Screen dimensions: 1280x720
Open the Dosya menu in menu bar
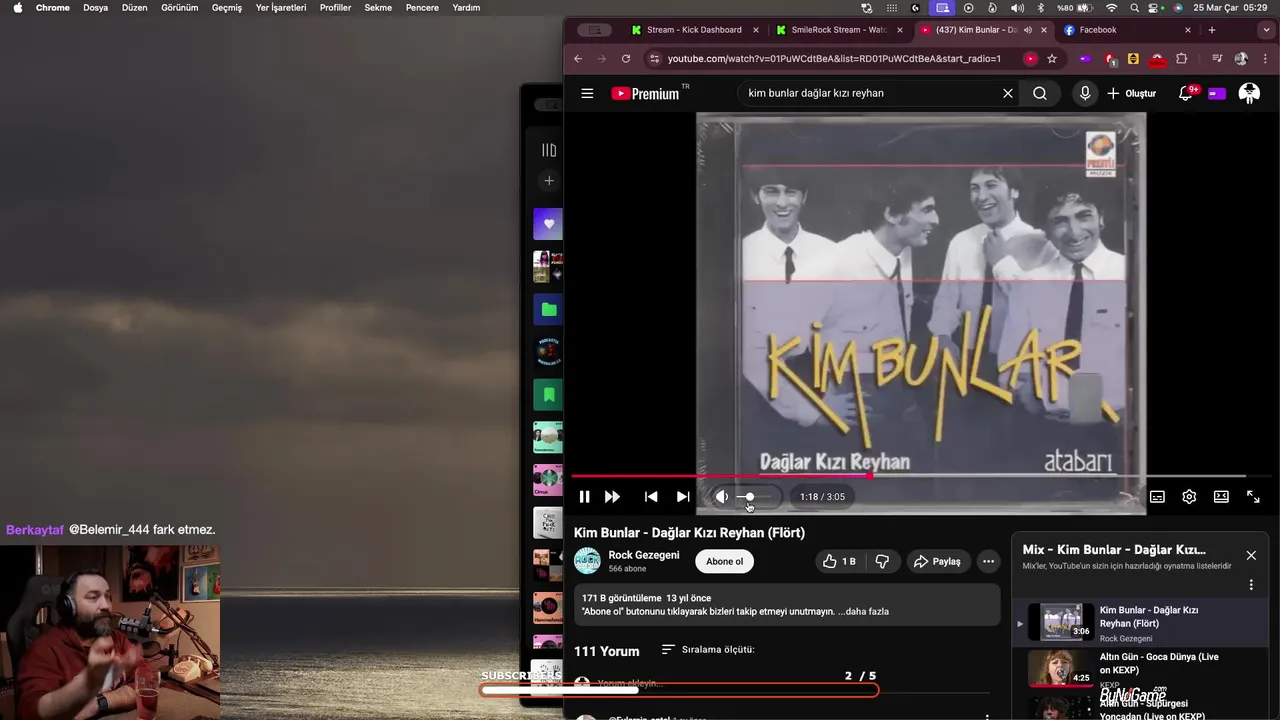point(95,7)
